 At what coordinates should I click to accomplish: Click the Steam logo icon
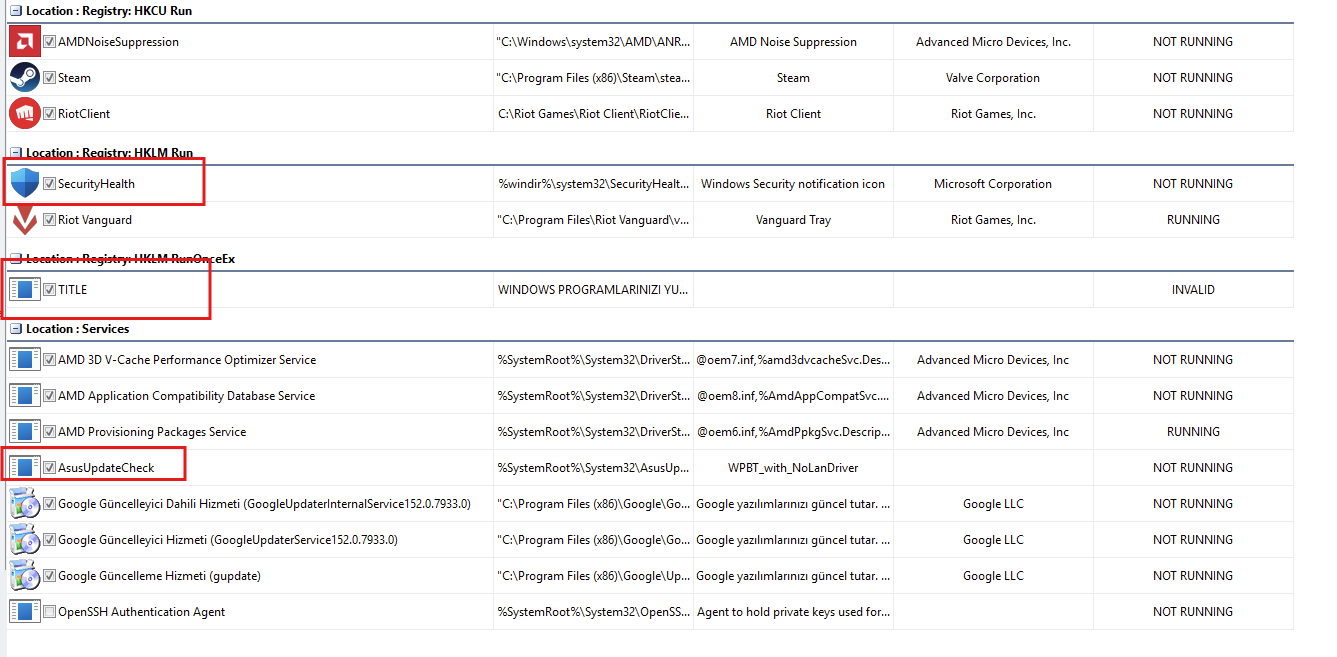click(24, 78)
